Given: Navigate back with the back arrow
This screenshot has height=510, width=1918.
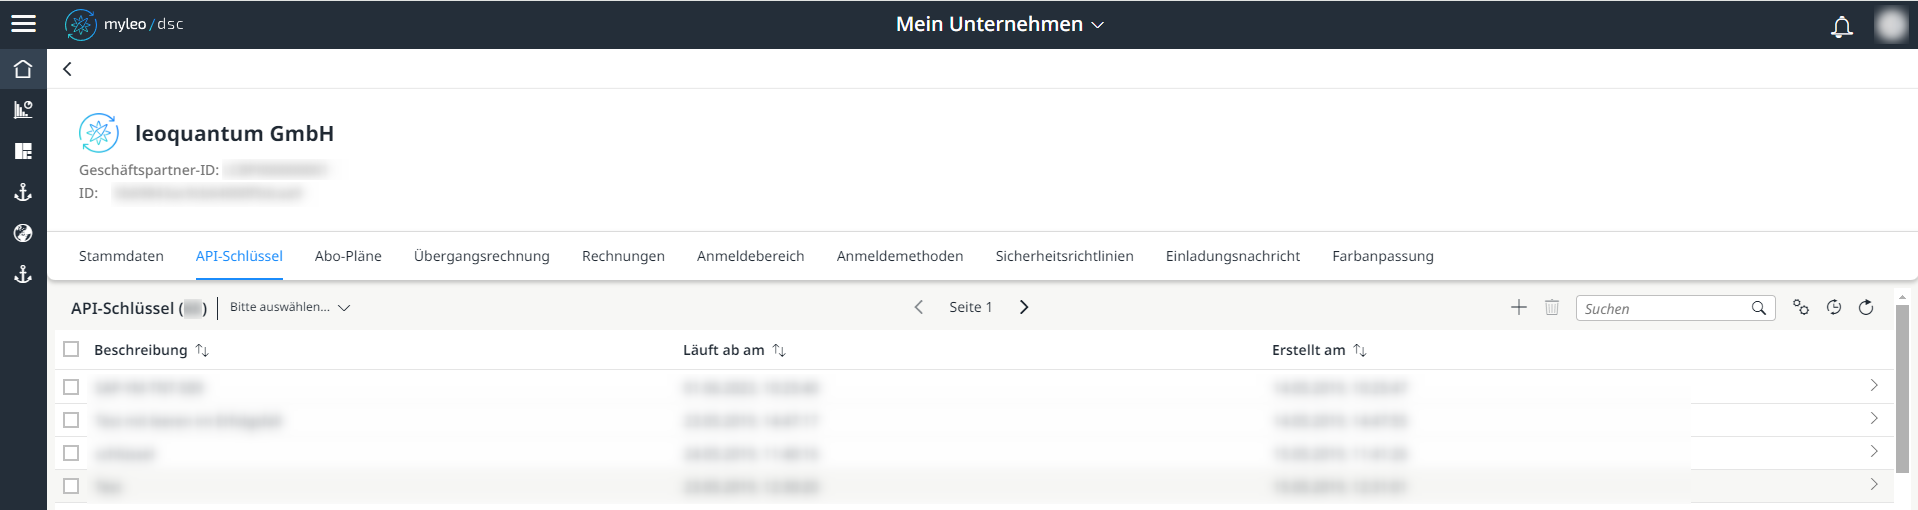Looking at the screenshot, I should coord(67,69).
